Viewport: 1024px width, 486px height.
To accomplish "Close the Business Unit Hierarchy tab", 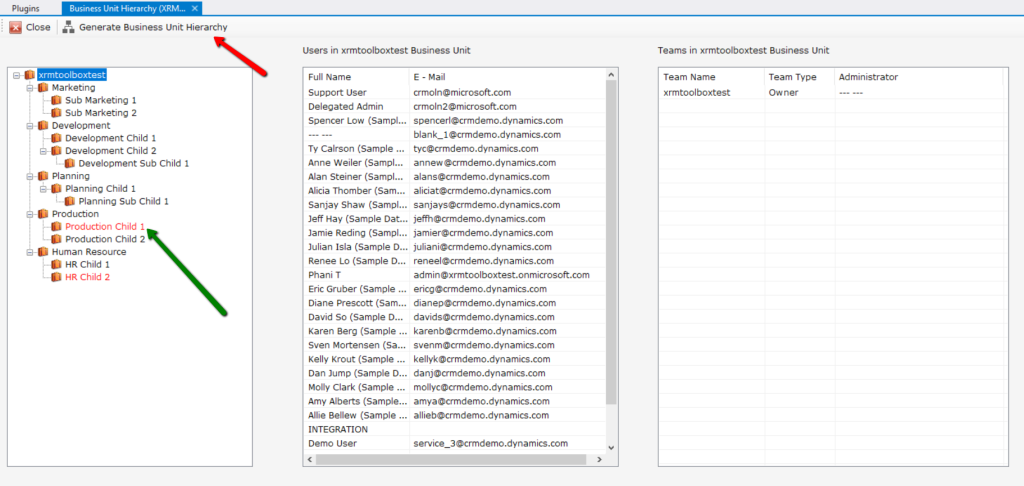I will pos(196,8).
